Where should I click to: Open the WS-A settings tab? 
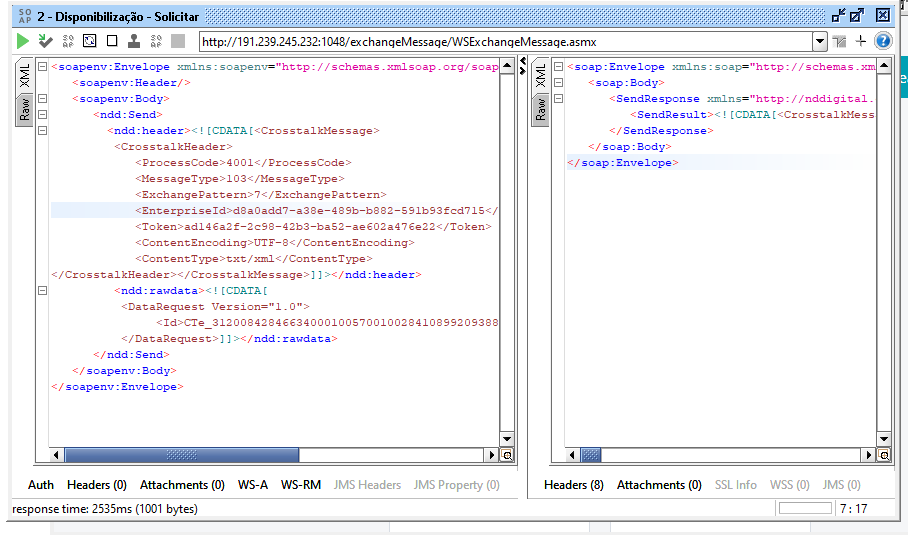[x=252, y=485]
